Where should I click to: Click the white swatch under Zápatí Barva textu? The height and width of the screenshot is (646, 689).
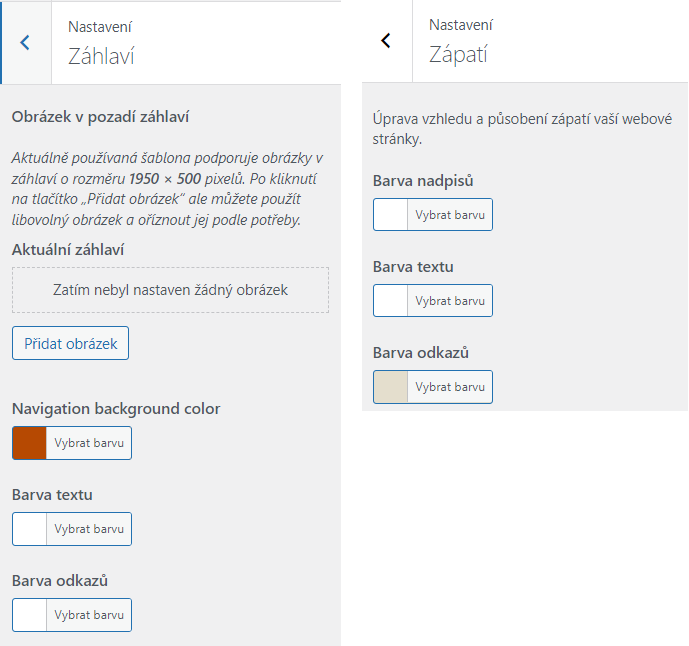[x=391, y=300]
